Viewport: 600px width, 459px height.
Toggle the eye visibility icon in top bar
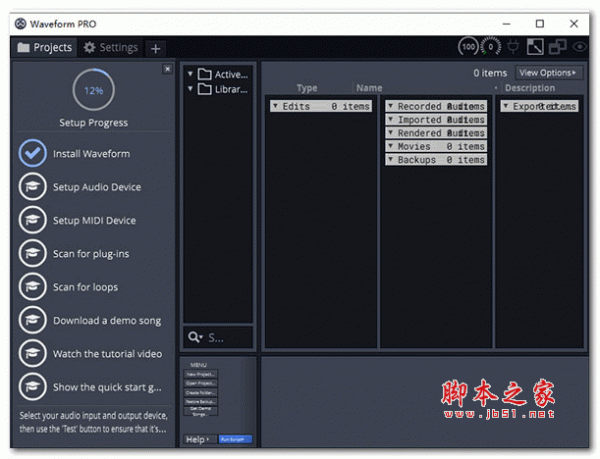coord(580,47)
